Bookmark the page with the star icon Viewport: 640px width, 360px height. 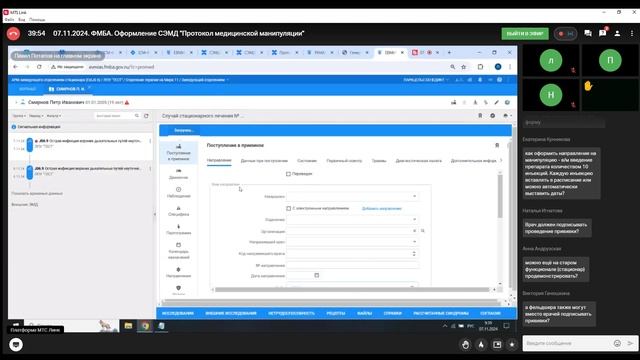[464, 67]
